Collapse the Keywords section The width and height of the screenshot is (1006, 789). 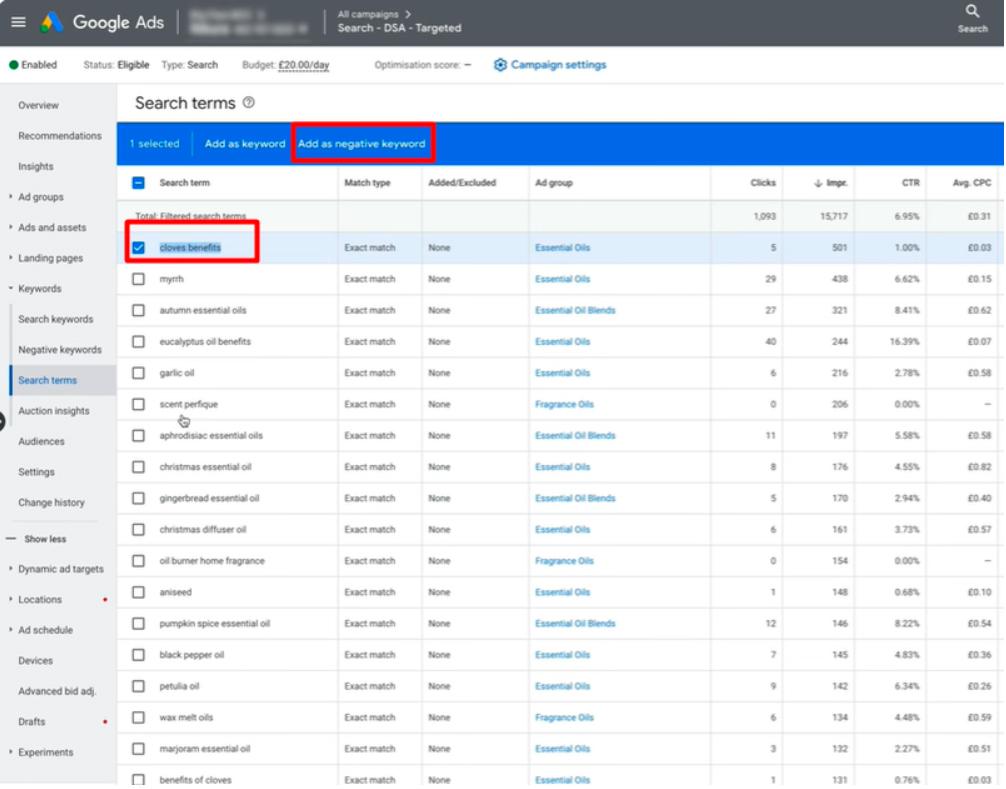(11, 289)
